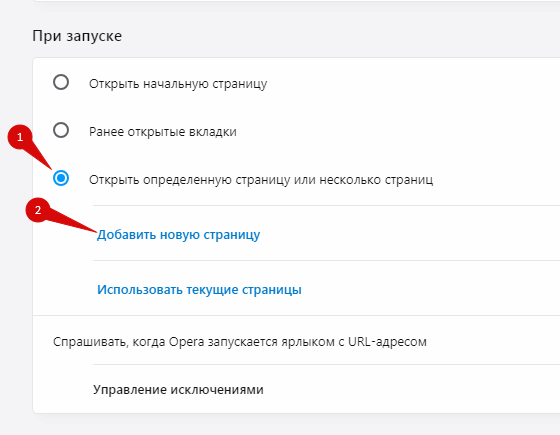
Task: Click the 'Использовать текущие страницы' link
Action: click(199, 290)
